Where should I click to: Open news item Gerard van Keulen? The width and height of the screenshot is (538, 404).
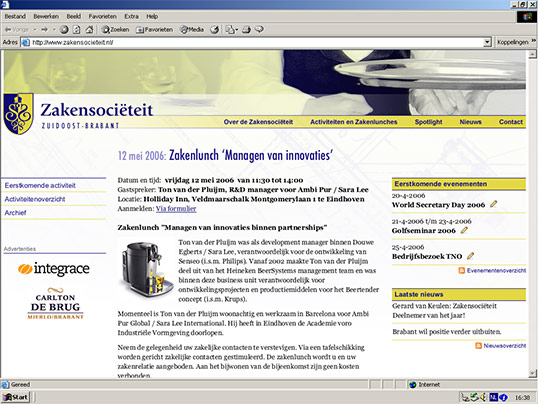(444, 311)
